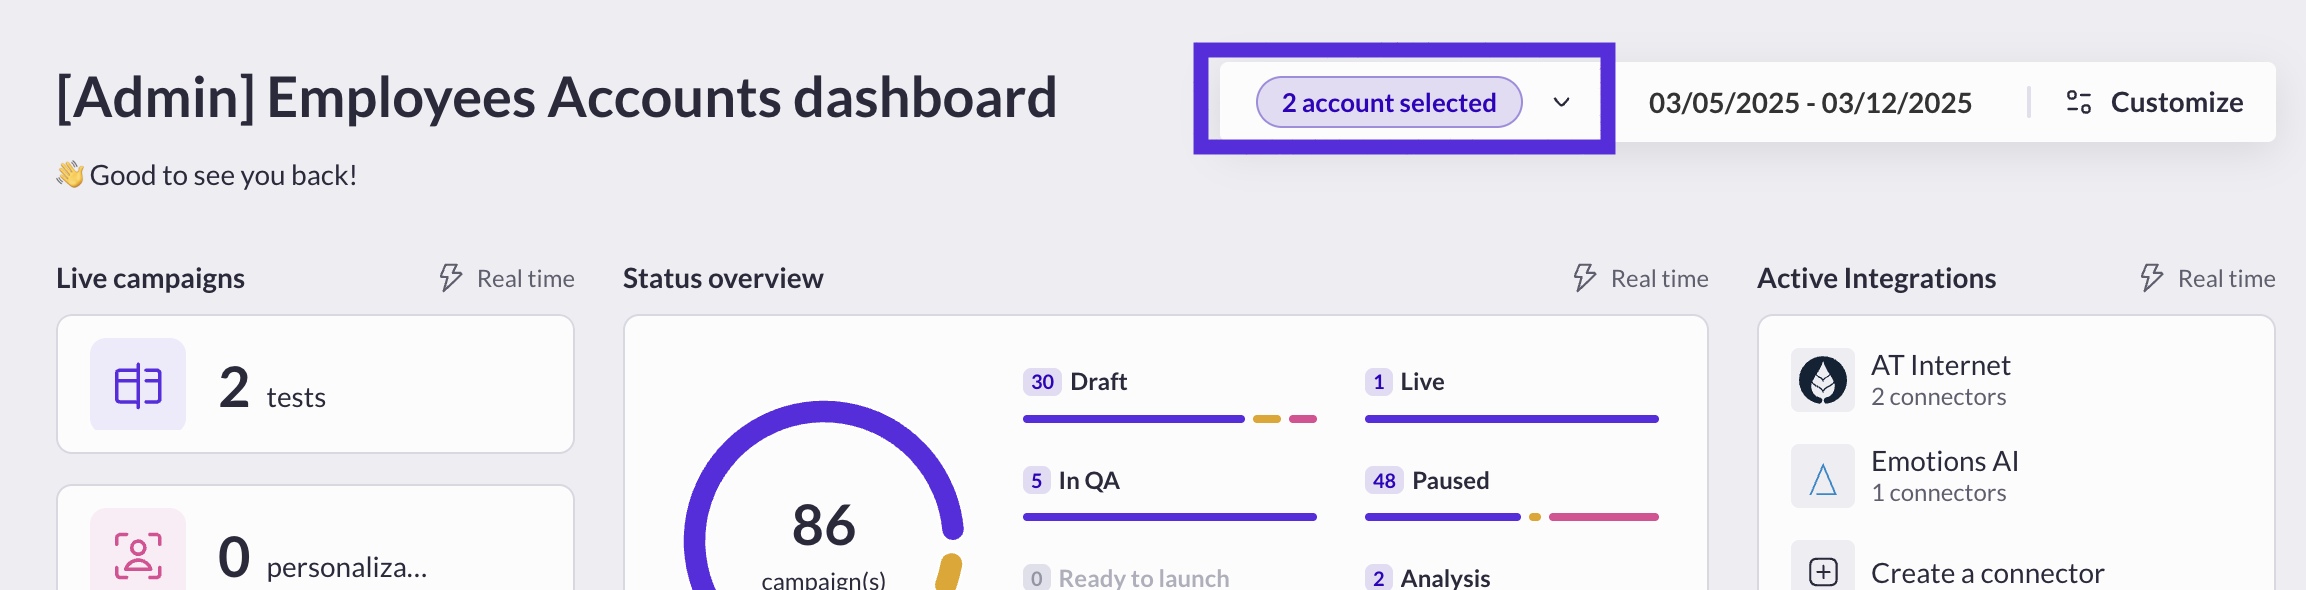
Task: Click the Customize sliders icon
Action: [x=2079, y=102]
